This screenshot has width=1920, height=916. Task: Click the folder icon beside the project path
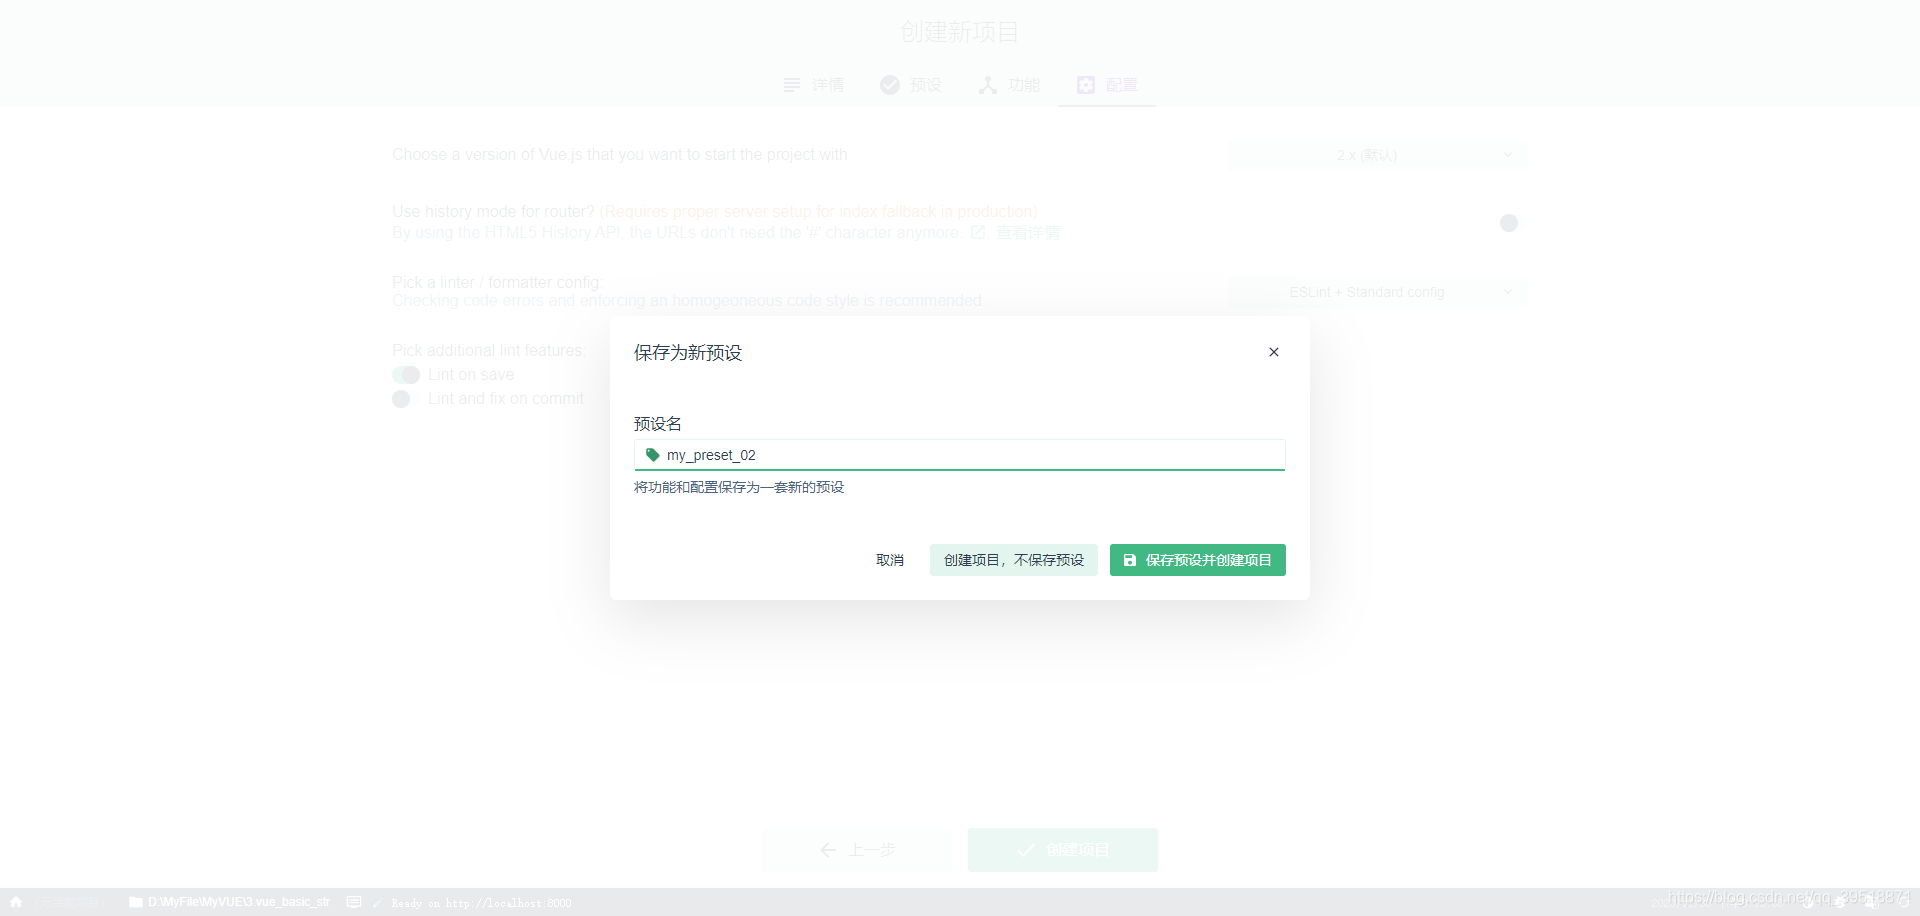click(x=134, y=902)
